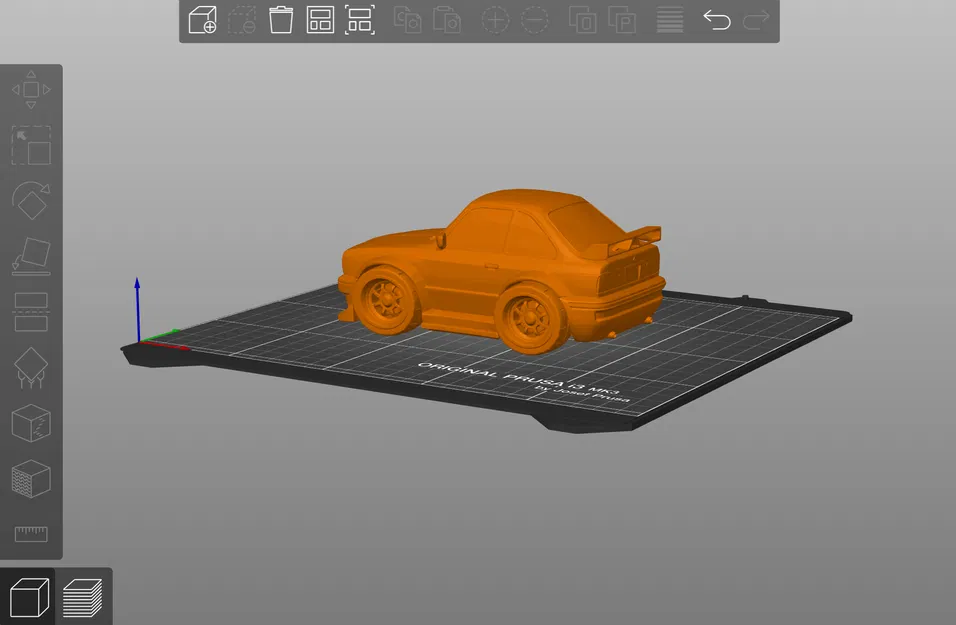Use the Place on face tool
956x625 pixels.
(x=31, y=256)
